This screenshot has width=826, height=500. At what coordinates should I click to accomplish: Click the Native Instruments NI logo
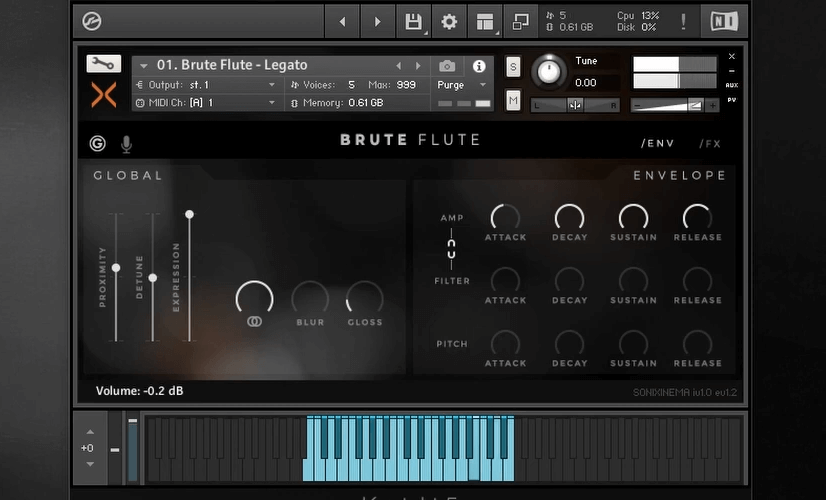tap(724, 22)
